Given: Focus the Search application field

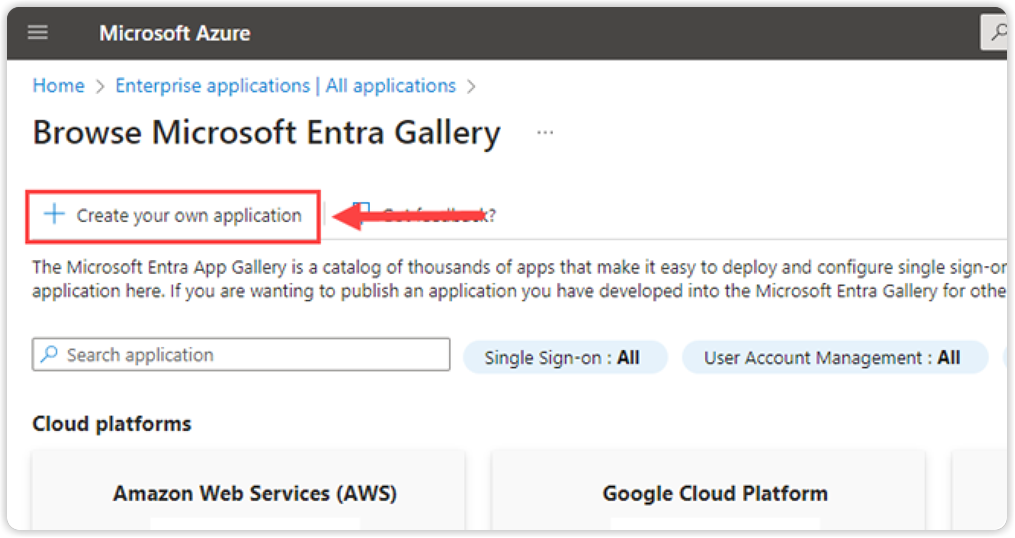Looking at the screenshot, I should [241, 355].
